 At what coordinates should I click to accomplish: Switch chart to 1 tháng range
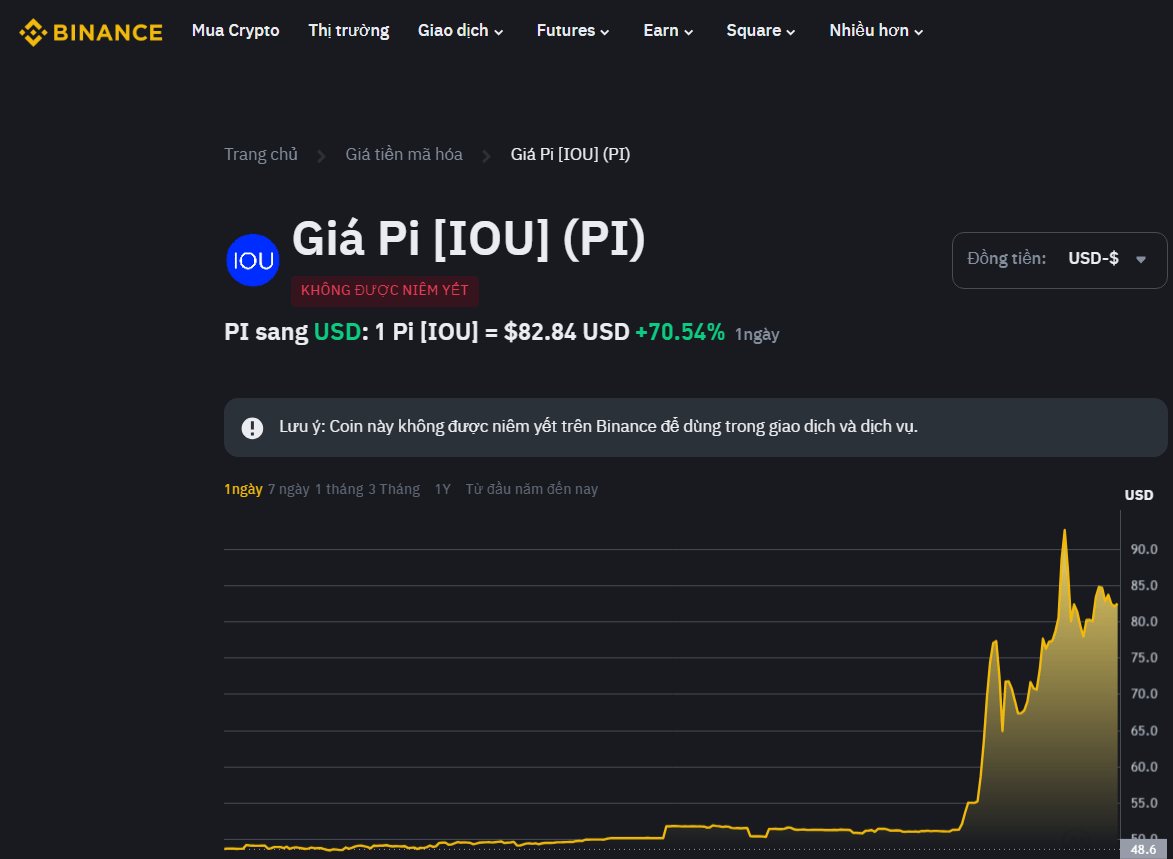coord(339,489)
